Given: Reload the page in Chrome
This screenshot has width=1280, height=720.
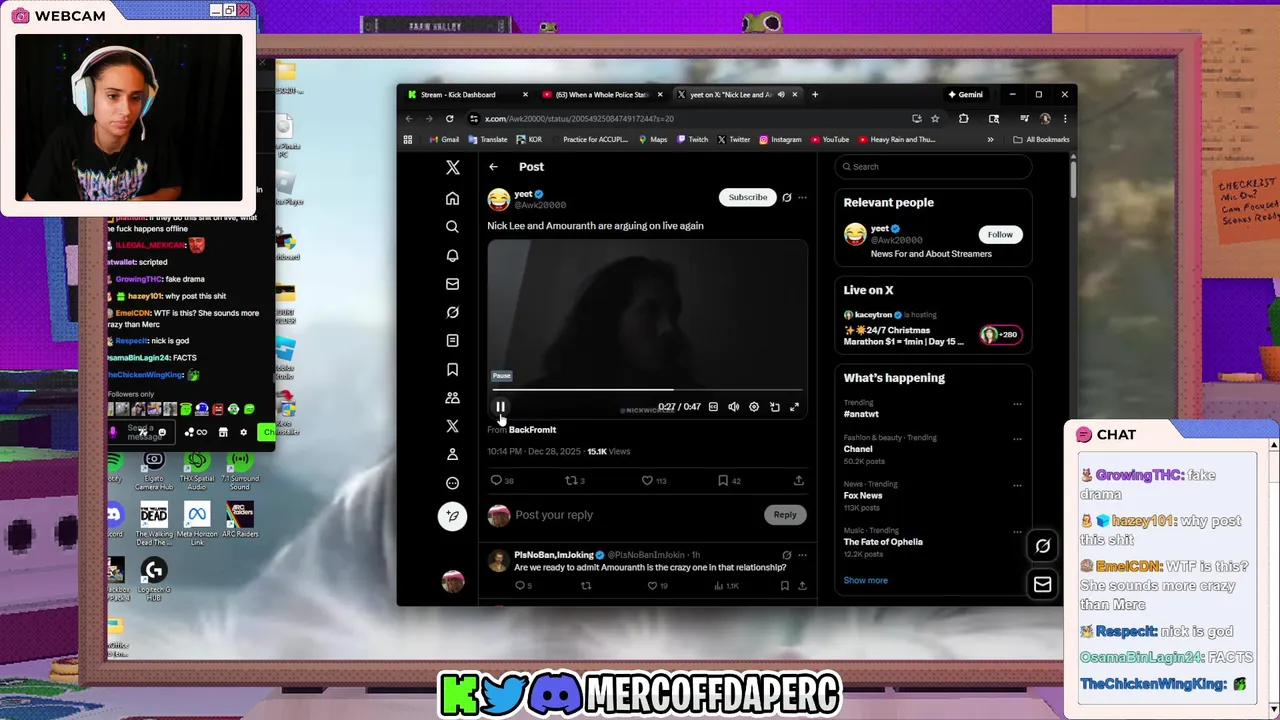Looking at the screenshot, I should pyautogui.click(x=449, y=118).
